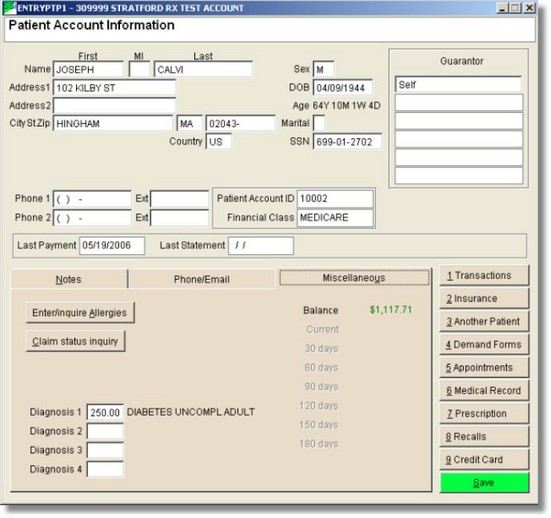Click the Financial Class field showing MEDICARE
This screenshot has height=518, width=551.
click(335, 218)
